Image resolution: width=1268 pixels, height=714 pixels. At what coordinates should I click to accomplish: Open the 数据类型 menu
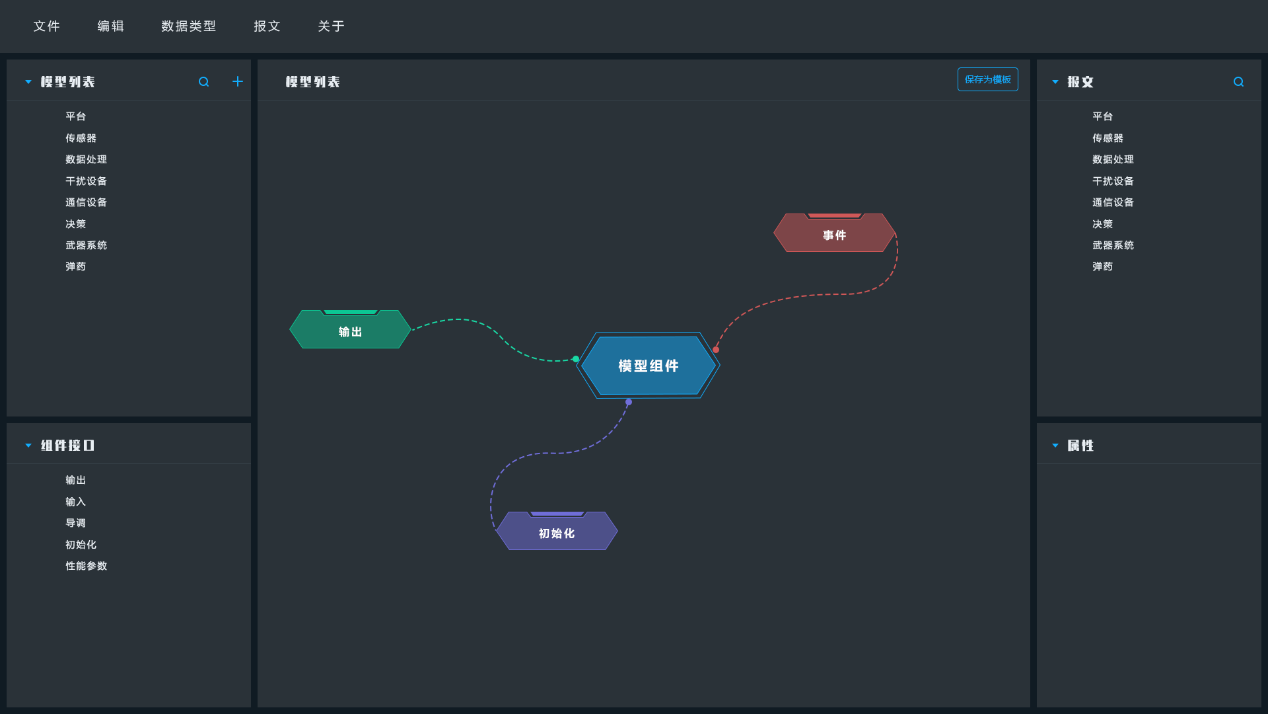189,26
